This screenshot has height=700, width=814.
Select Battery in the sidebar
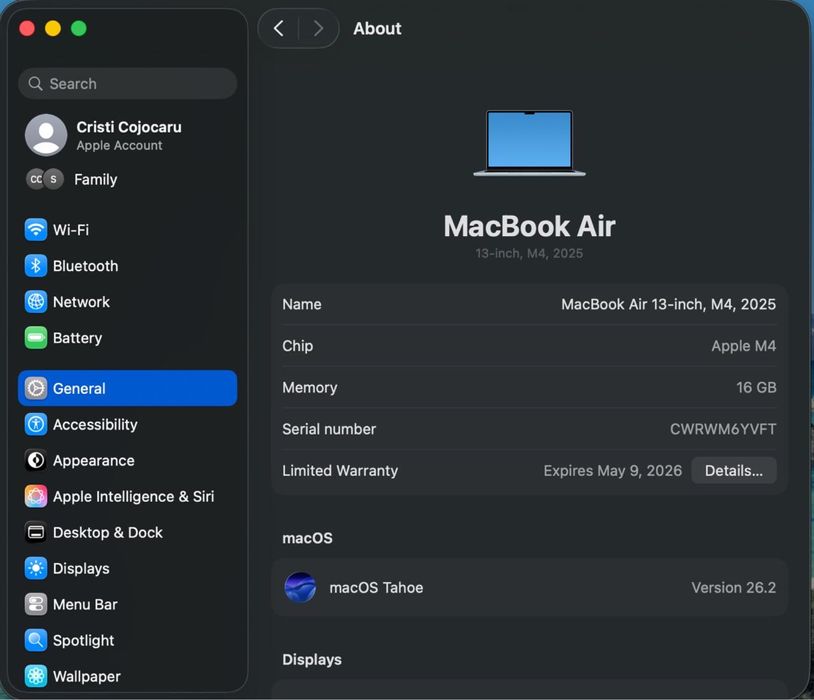(x=77, y=338)
